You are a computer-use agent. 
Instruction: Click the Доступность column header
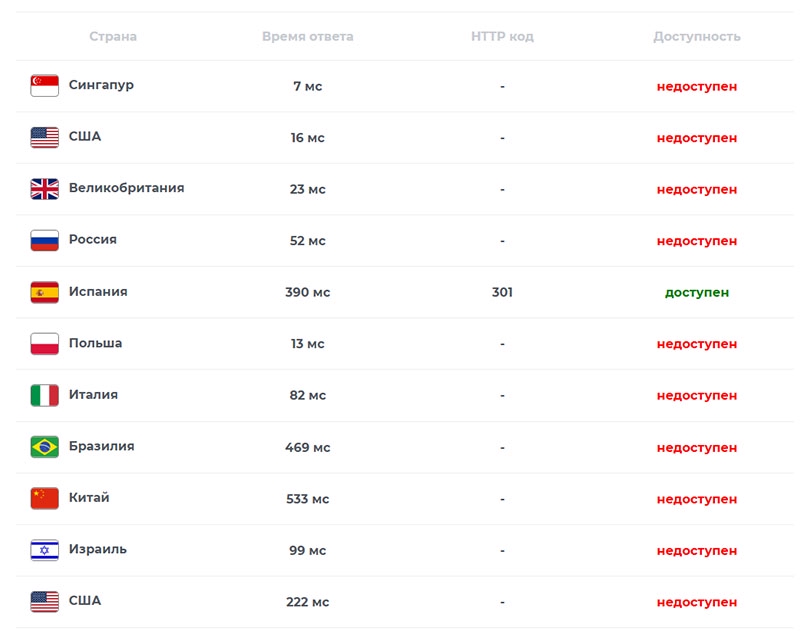tap(697, 36)
